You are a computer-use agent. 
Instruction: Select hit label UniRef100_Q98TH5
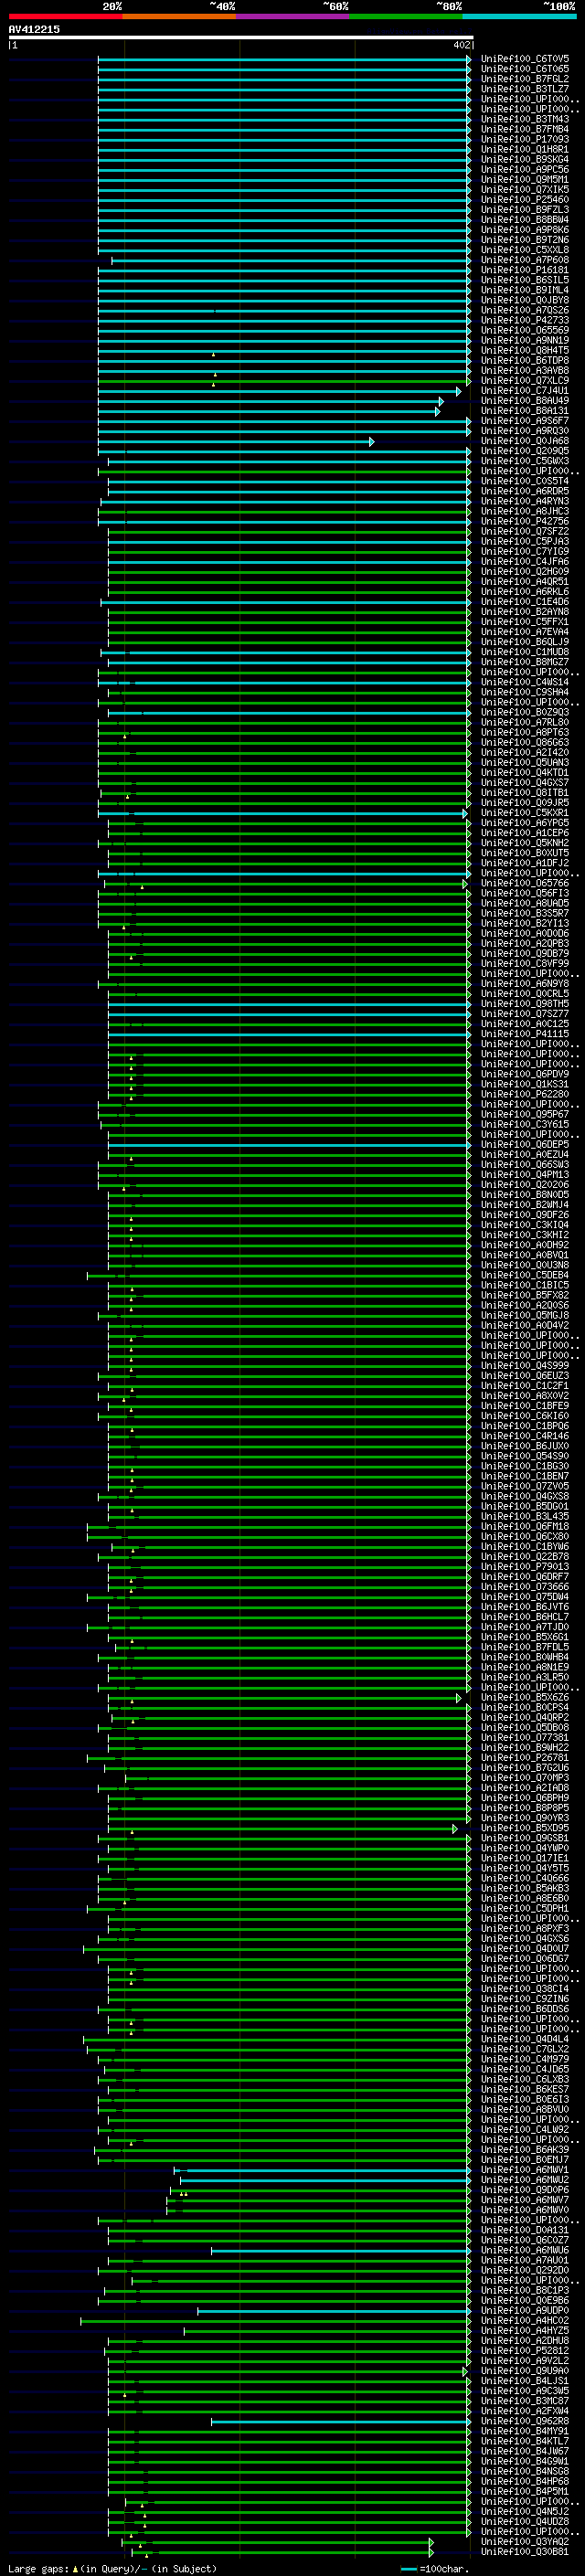(525, 1004)
